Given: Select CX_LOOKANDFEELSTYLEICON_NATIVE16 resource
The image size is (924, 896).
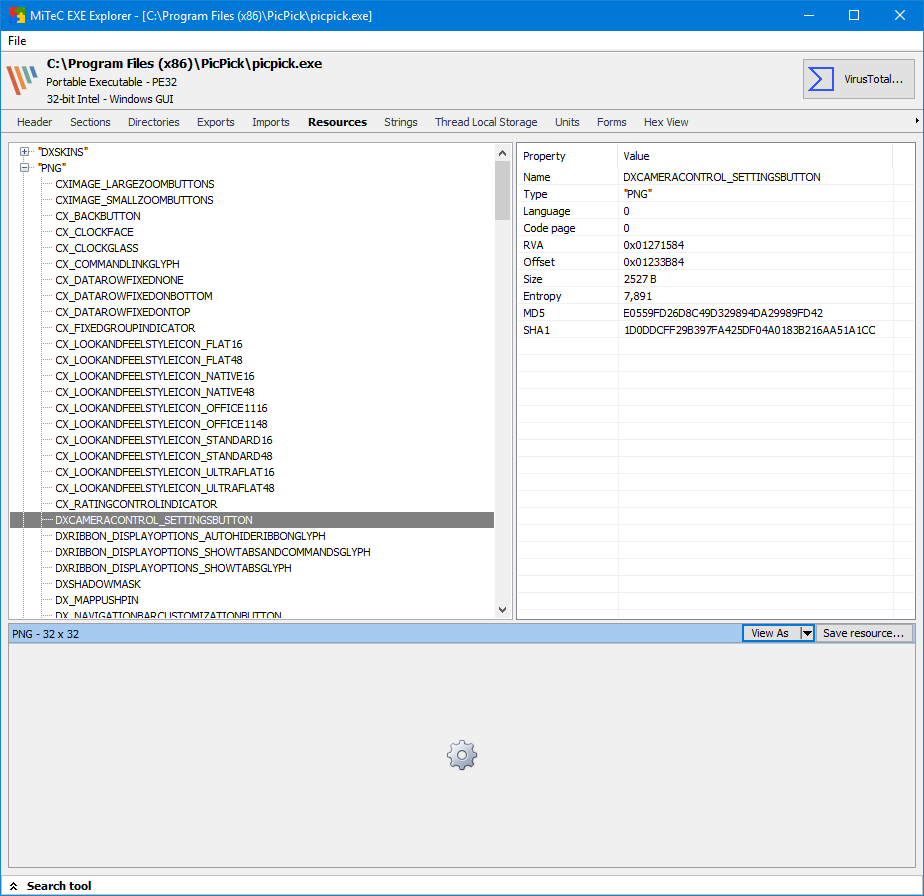Looking at the screenshot, I should click(154, 375).
